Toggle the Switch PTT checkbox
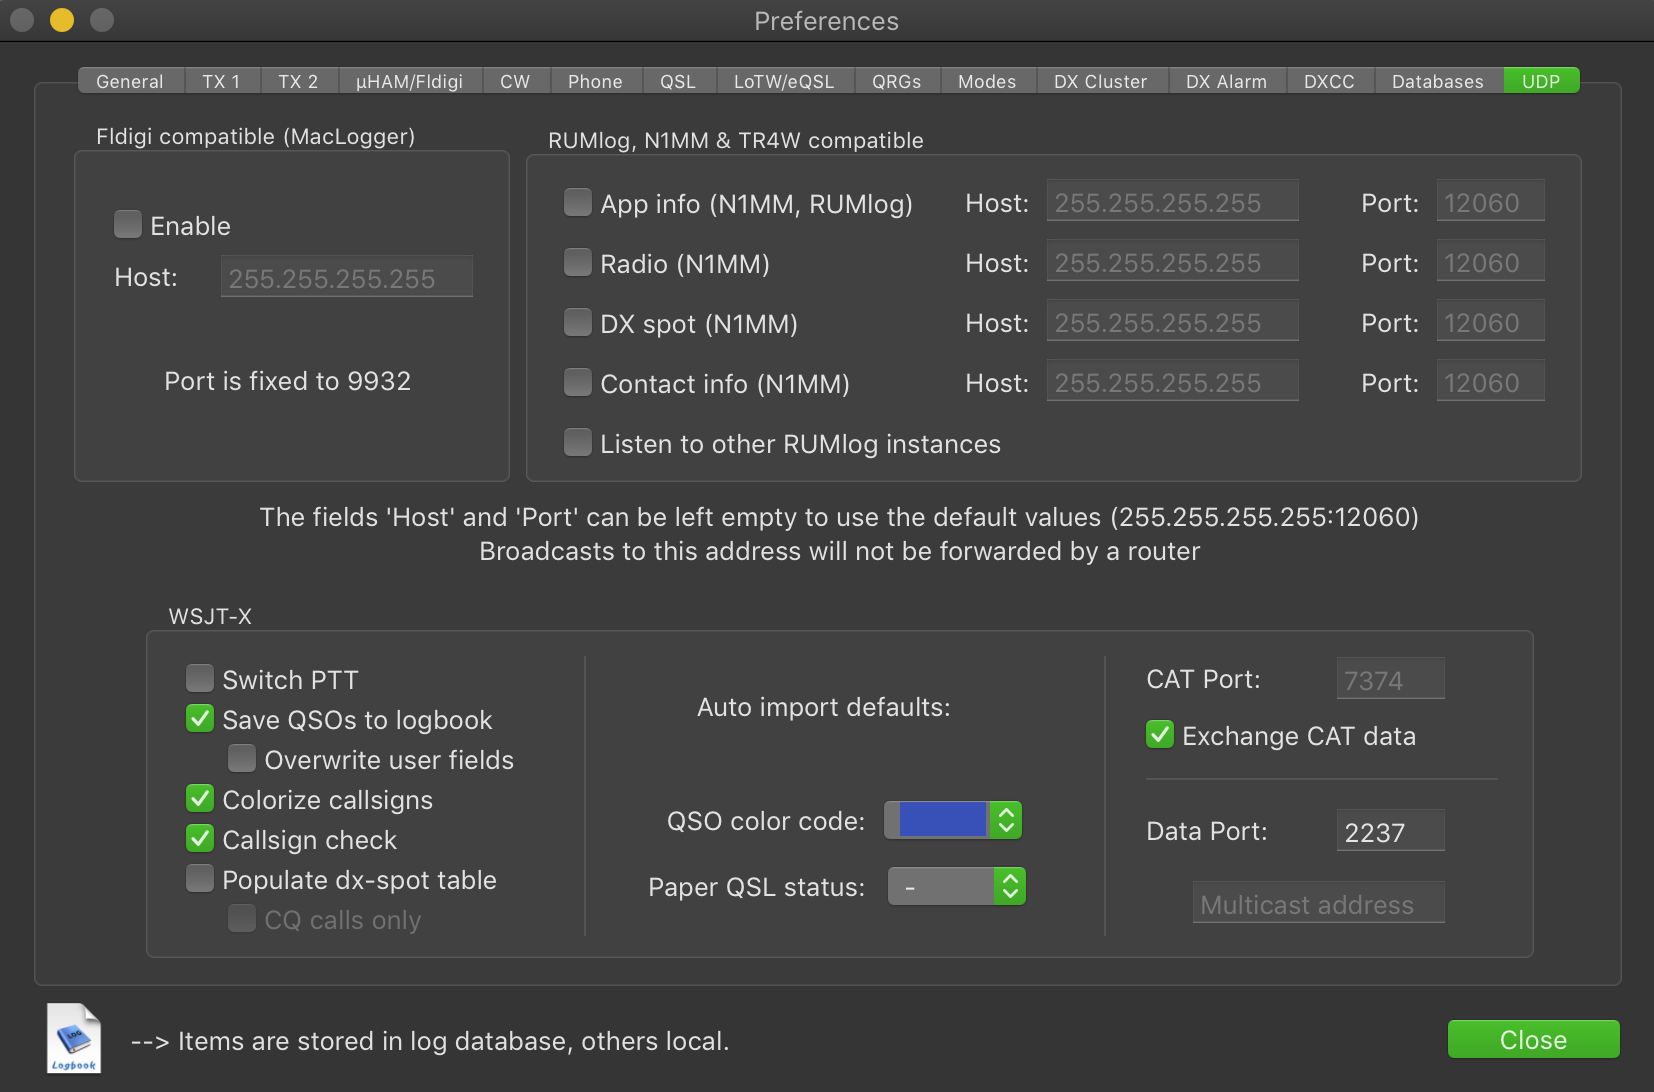Viewport: 1654px width, 1092px height. tap(200, 679)
